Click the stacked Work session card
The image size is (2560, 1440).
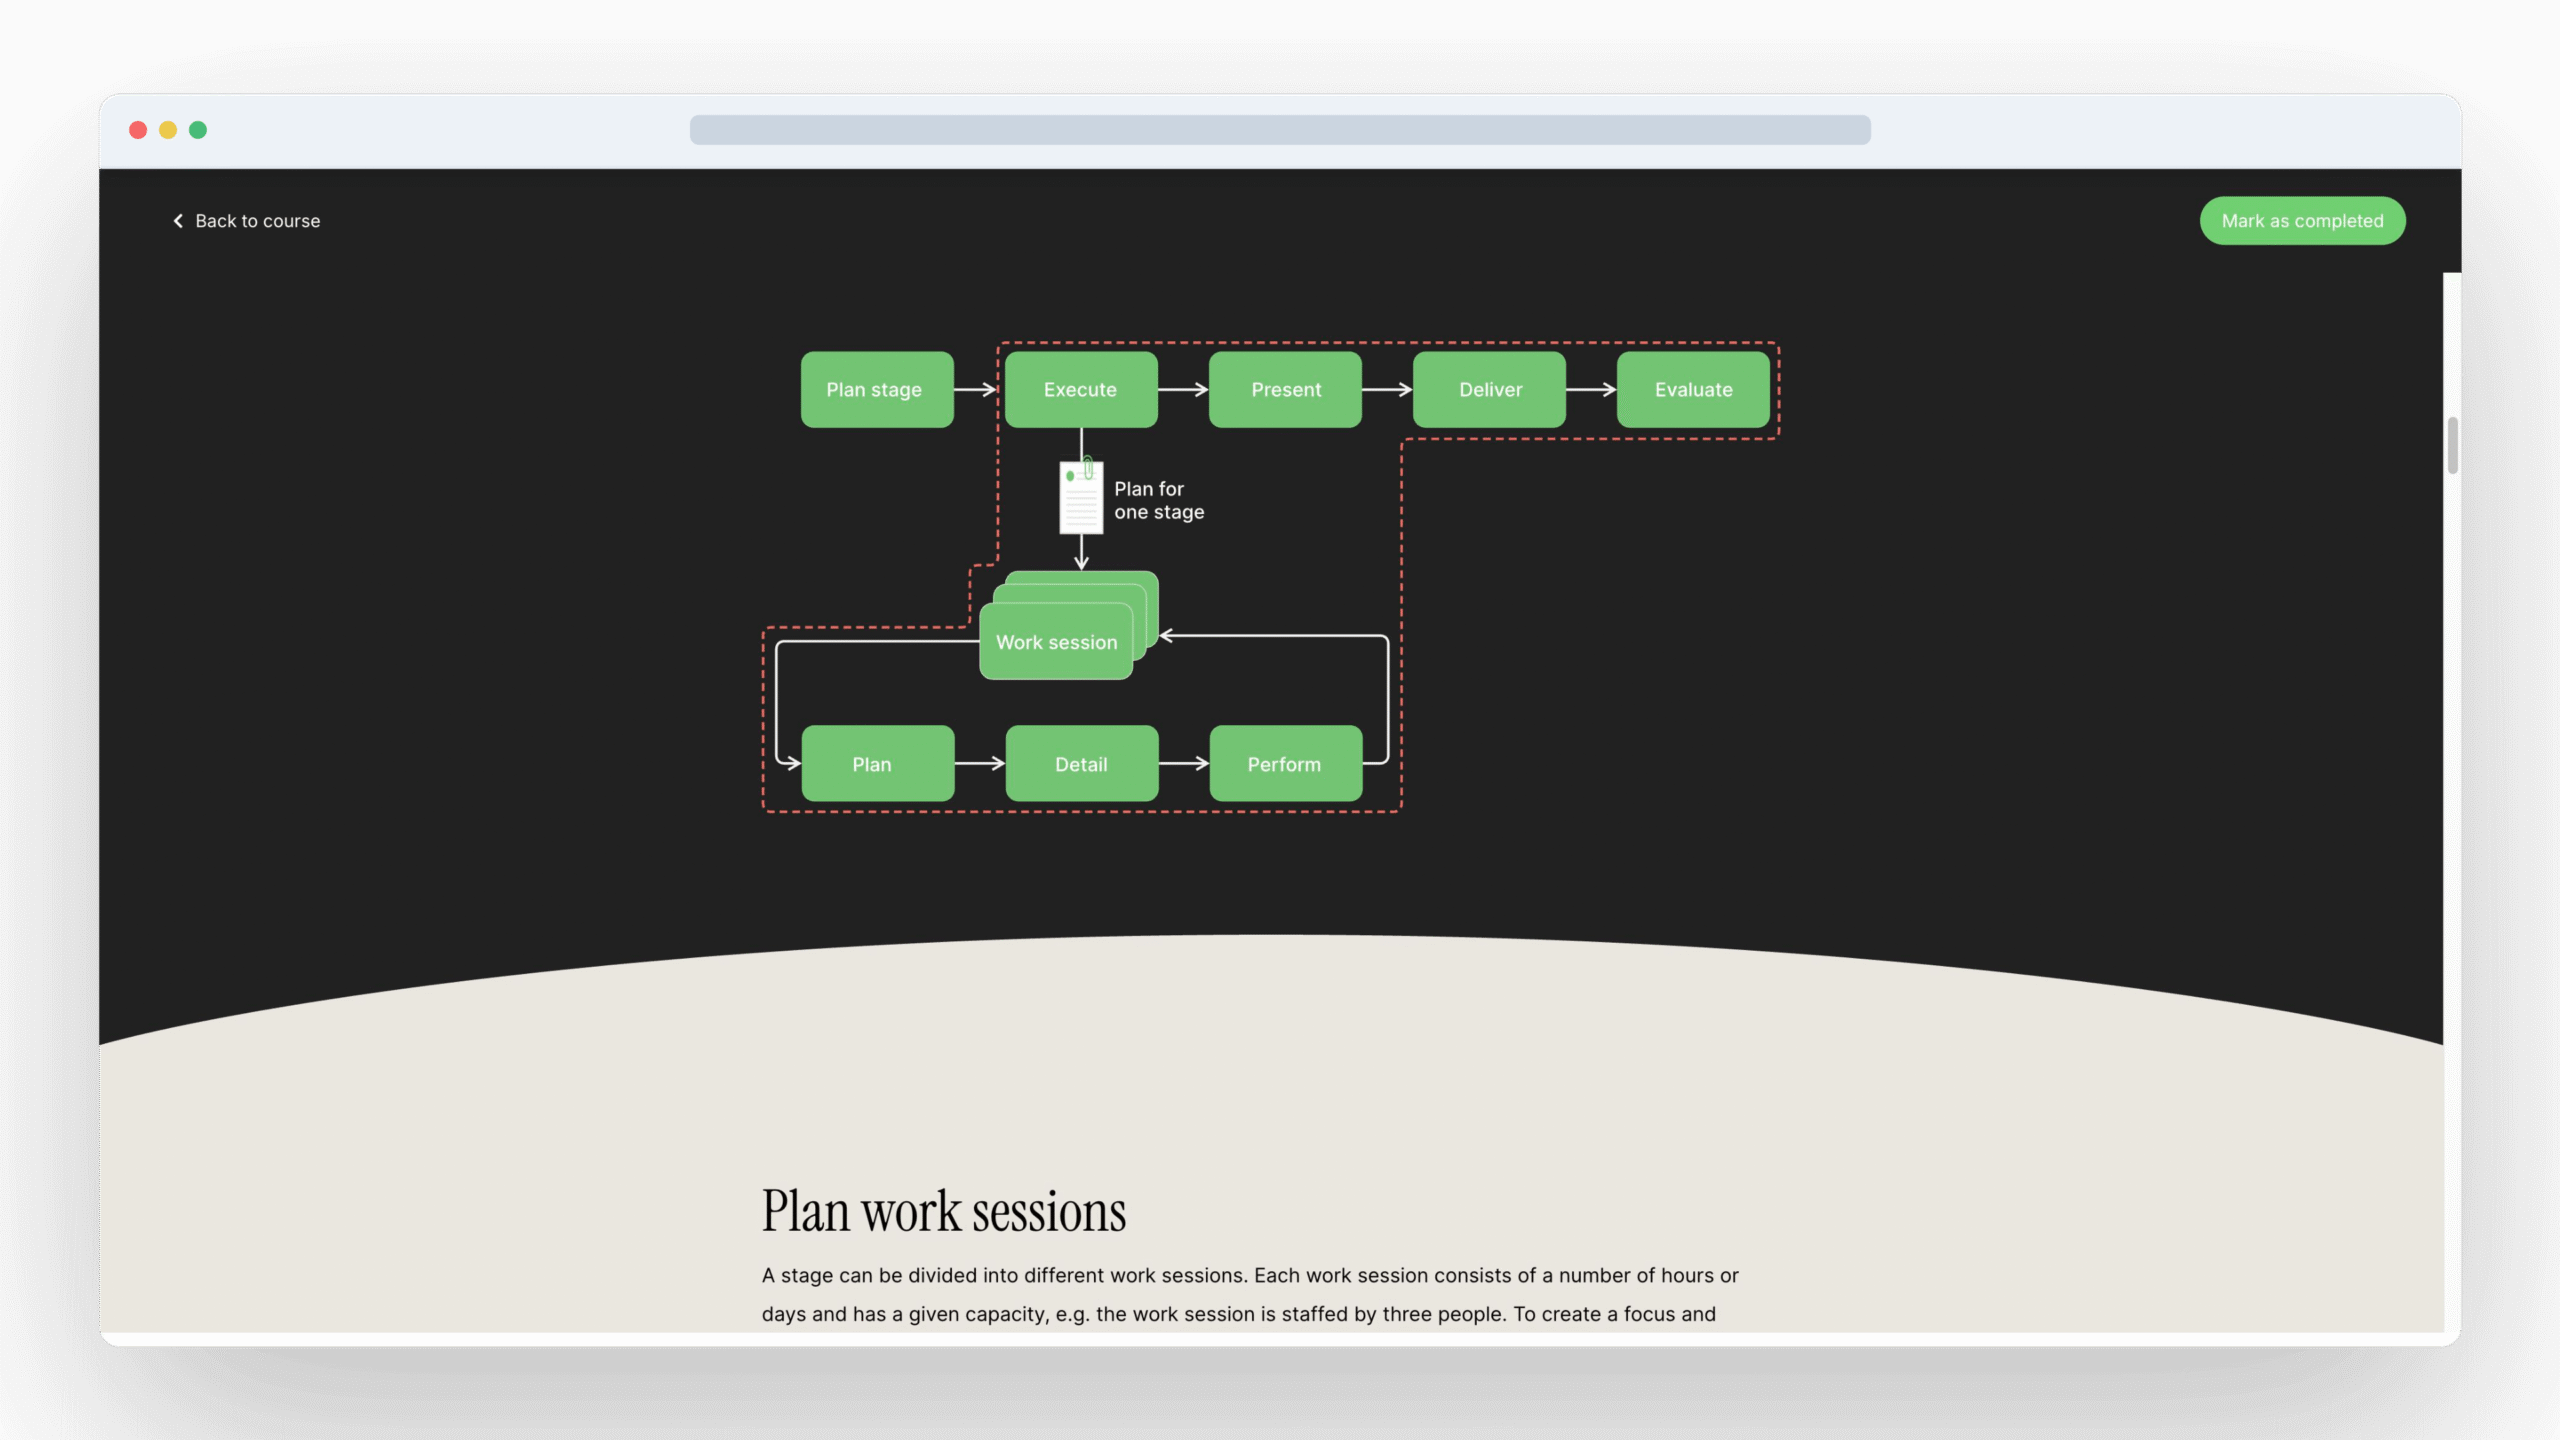point(1057,642)
